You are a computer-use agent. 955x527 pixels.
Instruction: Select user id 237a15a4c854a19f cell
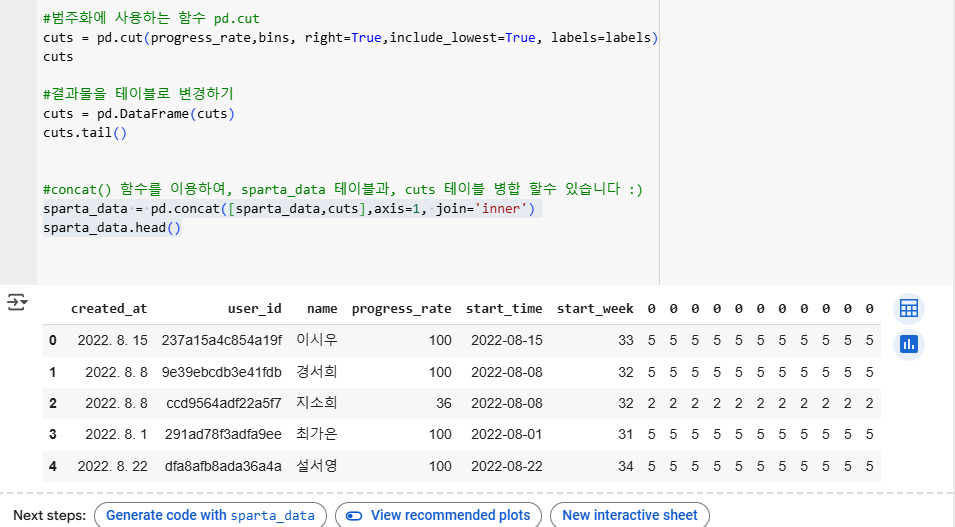[x=222, y=341]
